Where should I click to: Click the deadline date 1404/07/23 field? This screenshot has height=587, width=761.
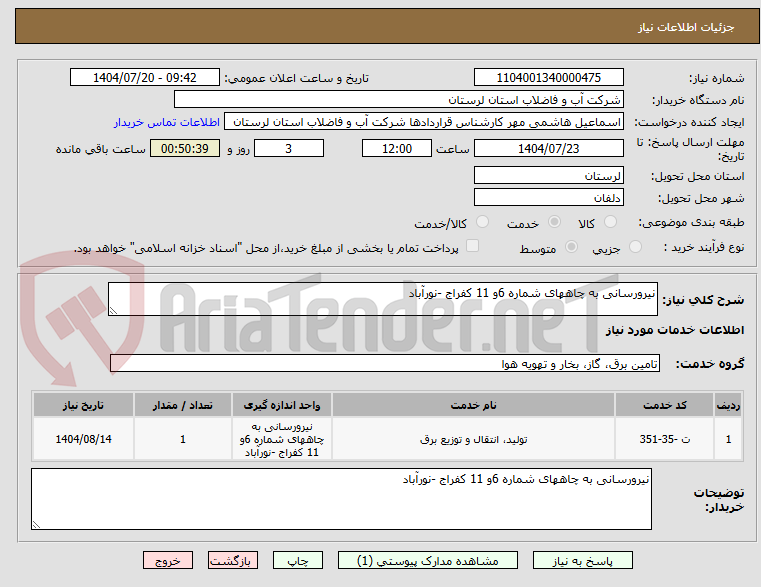tap(548, 148)
